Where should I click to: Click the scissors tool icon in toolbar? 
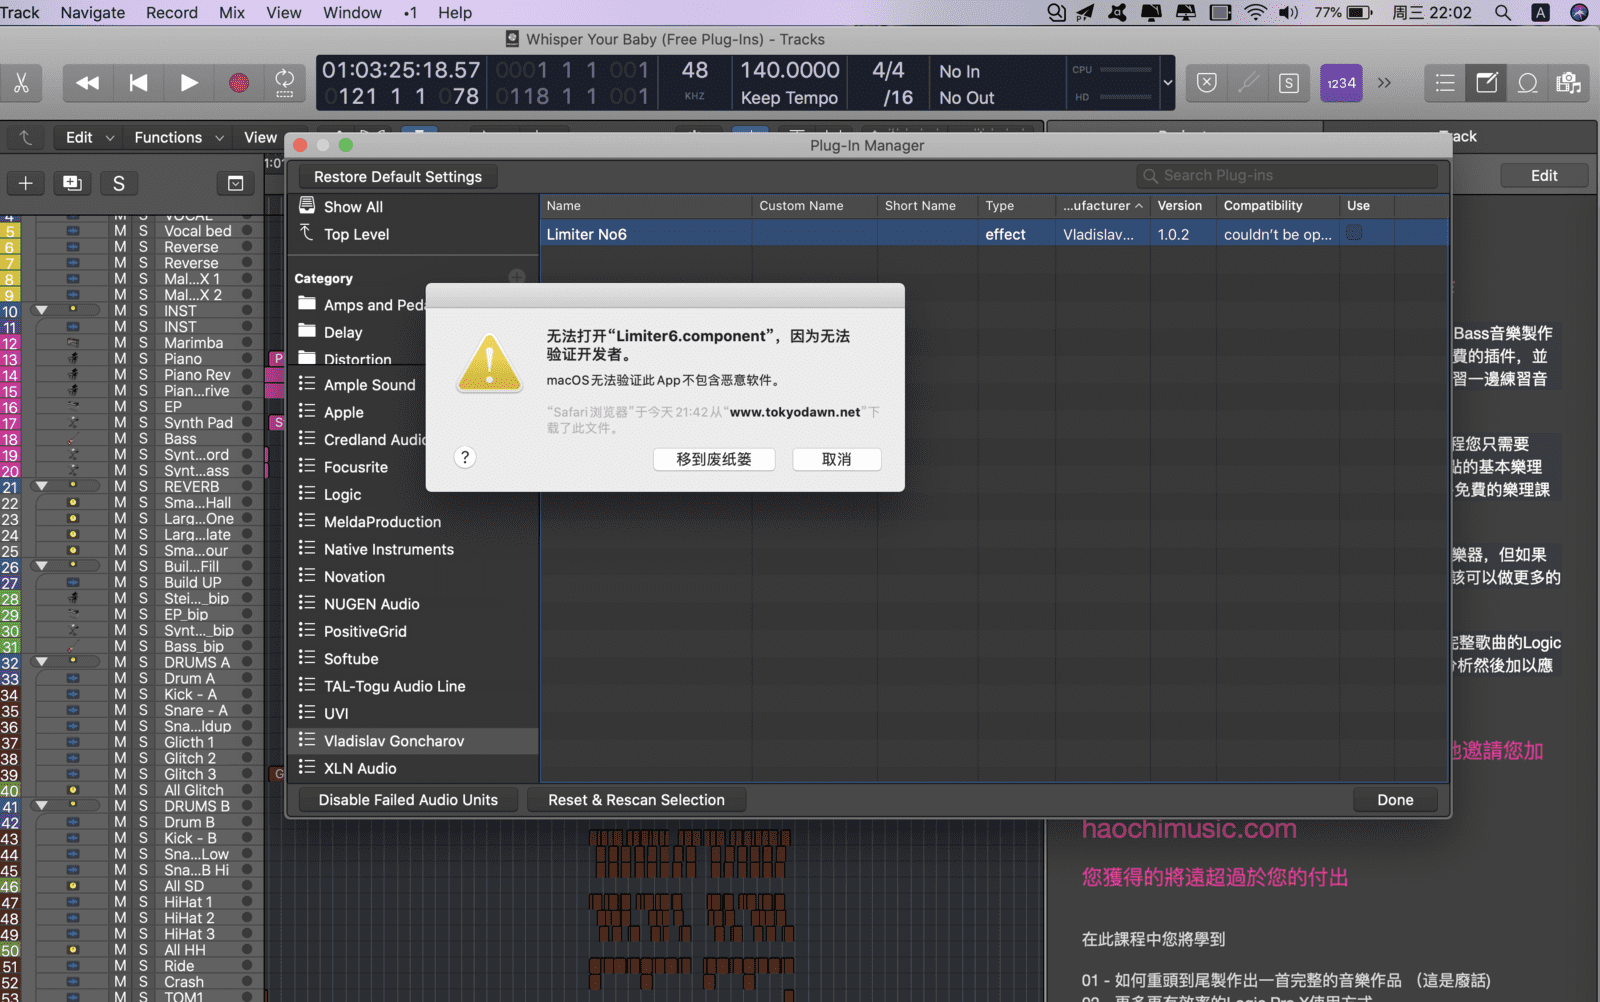pos(21,83)
